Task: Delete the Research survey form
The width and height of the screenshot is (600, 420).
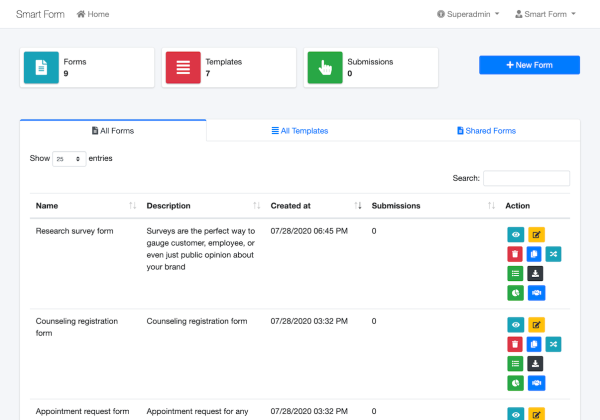Action: point(516,254)
